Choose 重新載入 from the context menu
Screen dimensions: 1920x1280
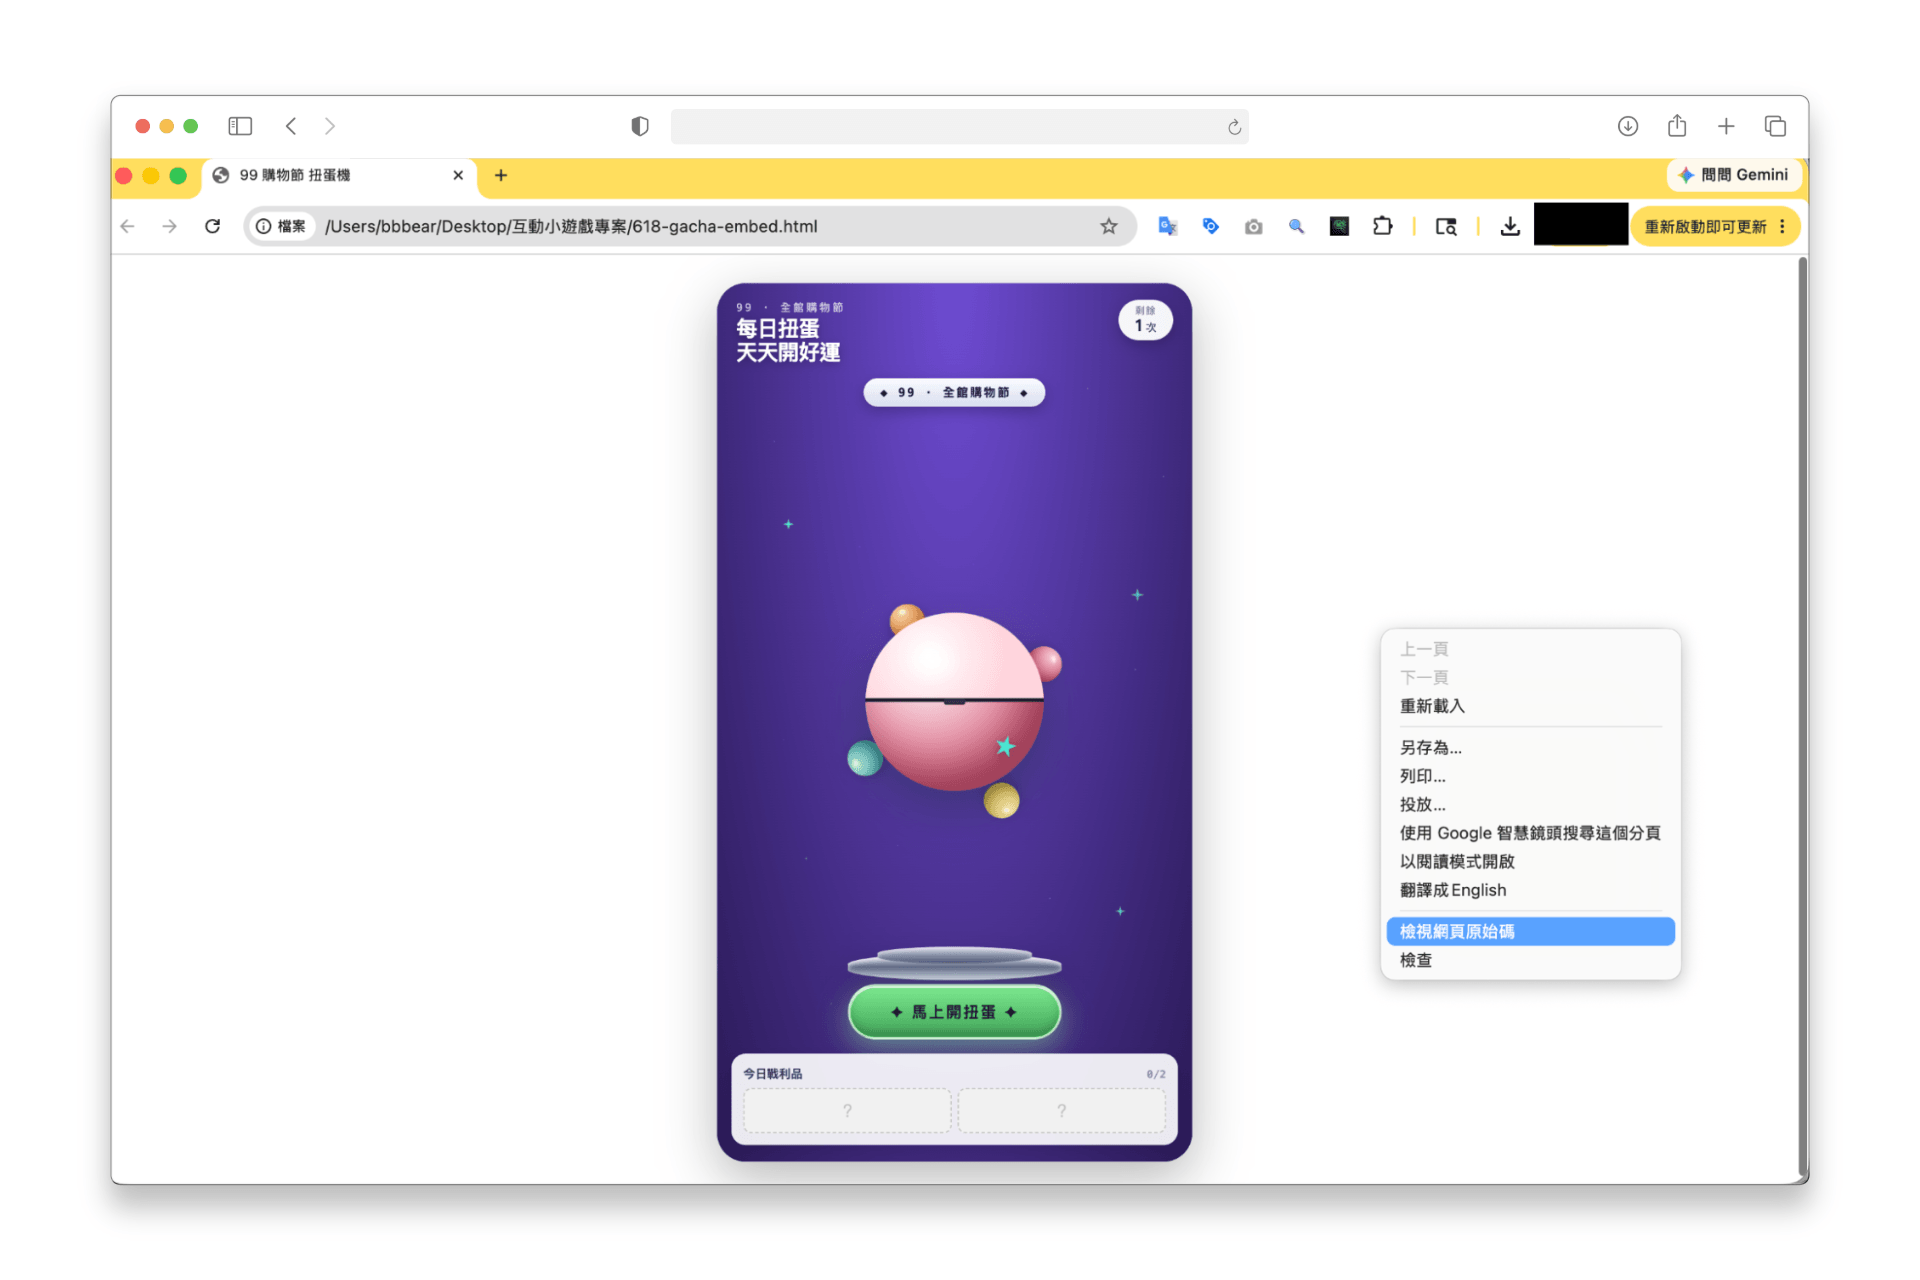point(1530,706)
